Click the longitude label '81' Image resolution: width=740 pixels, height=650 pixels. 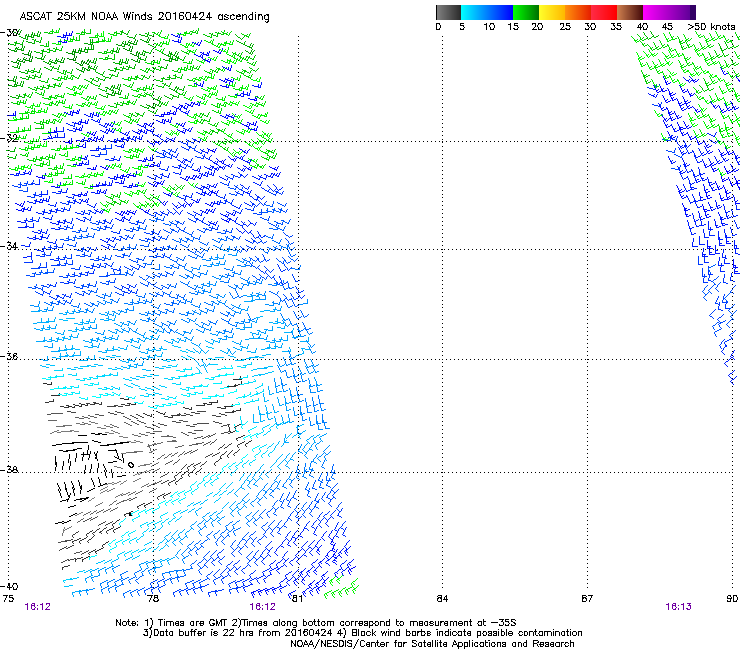tap(297, 599)
